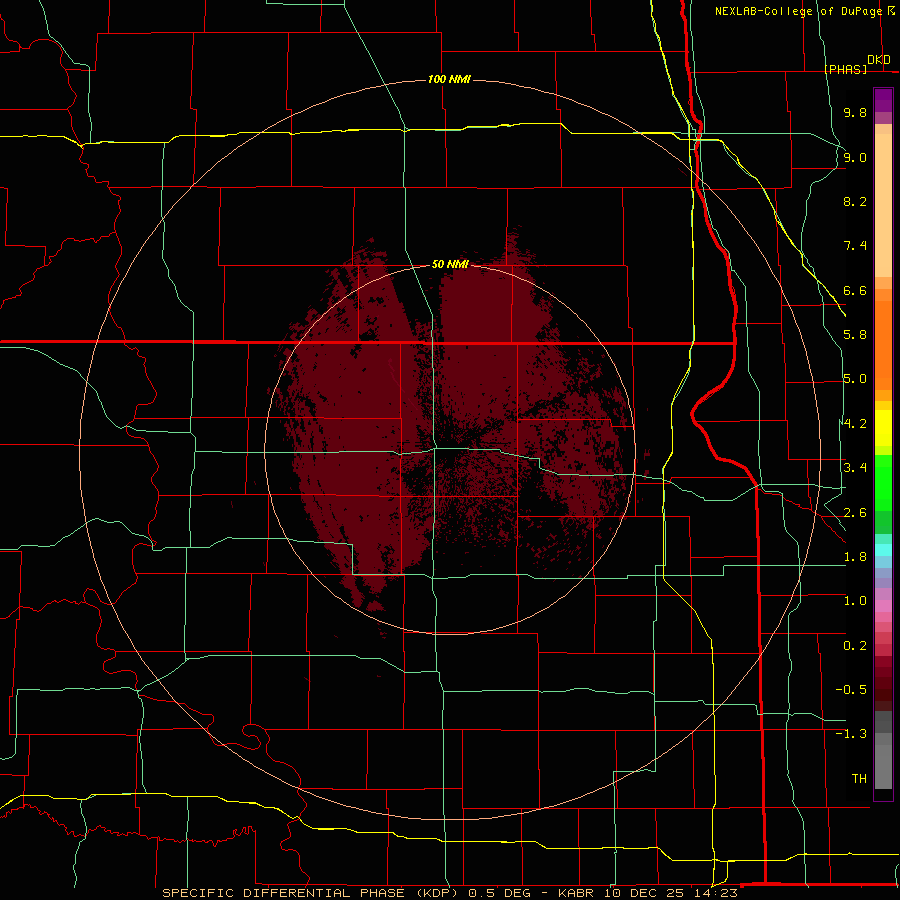This screenshot has width=900, height=900.
Task: Click the 7.4 value on the color scale
Action: coord(855,246)
